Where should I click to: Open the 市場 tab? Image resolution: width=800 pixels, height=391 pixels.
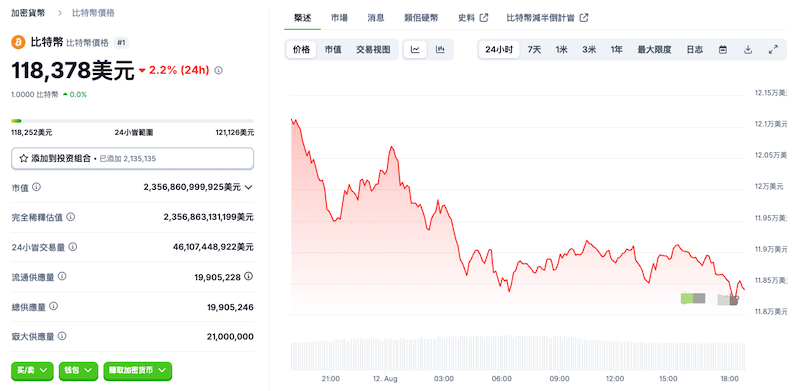tap(339, 18)
